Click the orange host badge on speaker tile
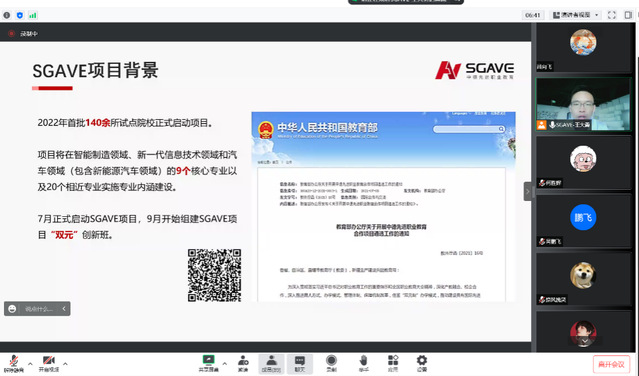The width and height of the screenshot is (639, 376). click(x=541, y=125)
